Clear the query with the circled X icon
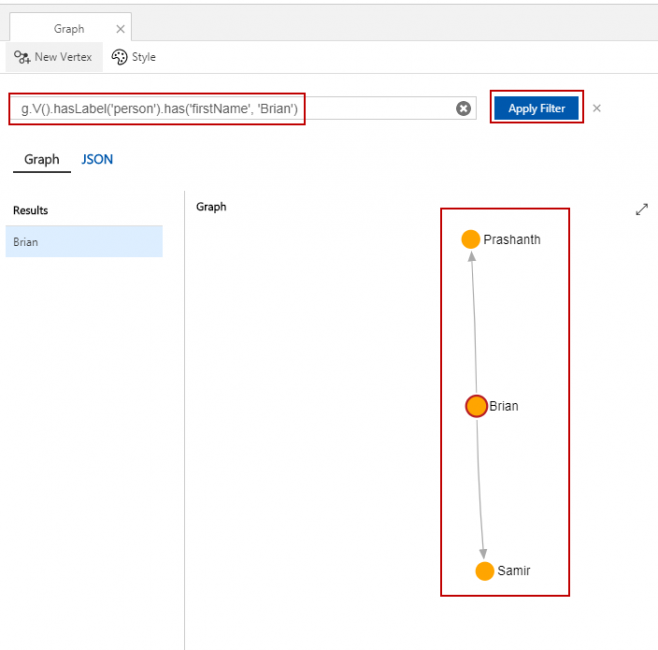 [464, 108]
